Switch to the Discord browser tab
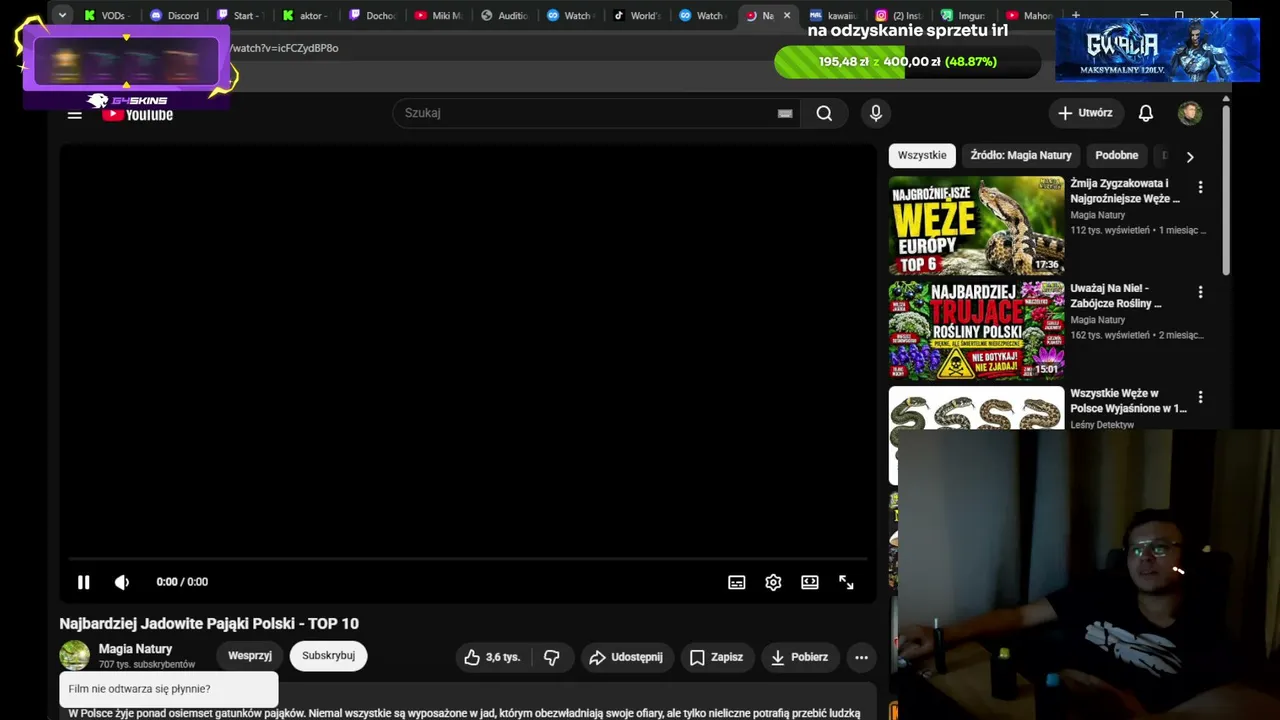1280x720 pixels. (x=175, y=15)
